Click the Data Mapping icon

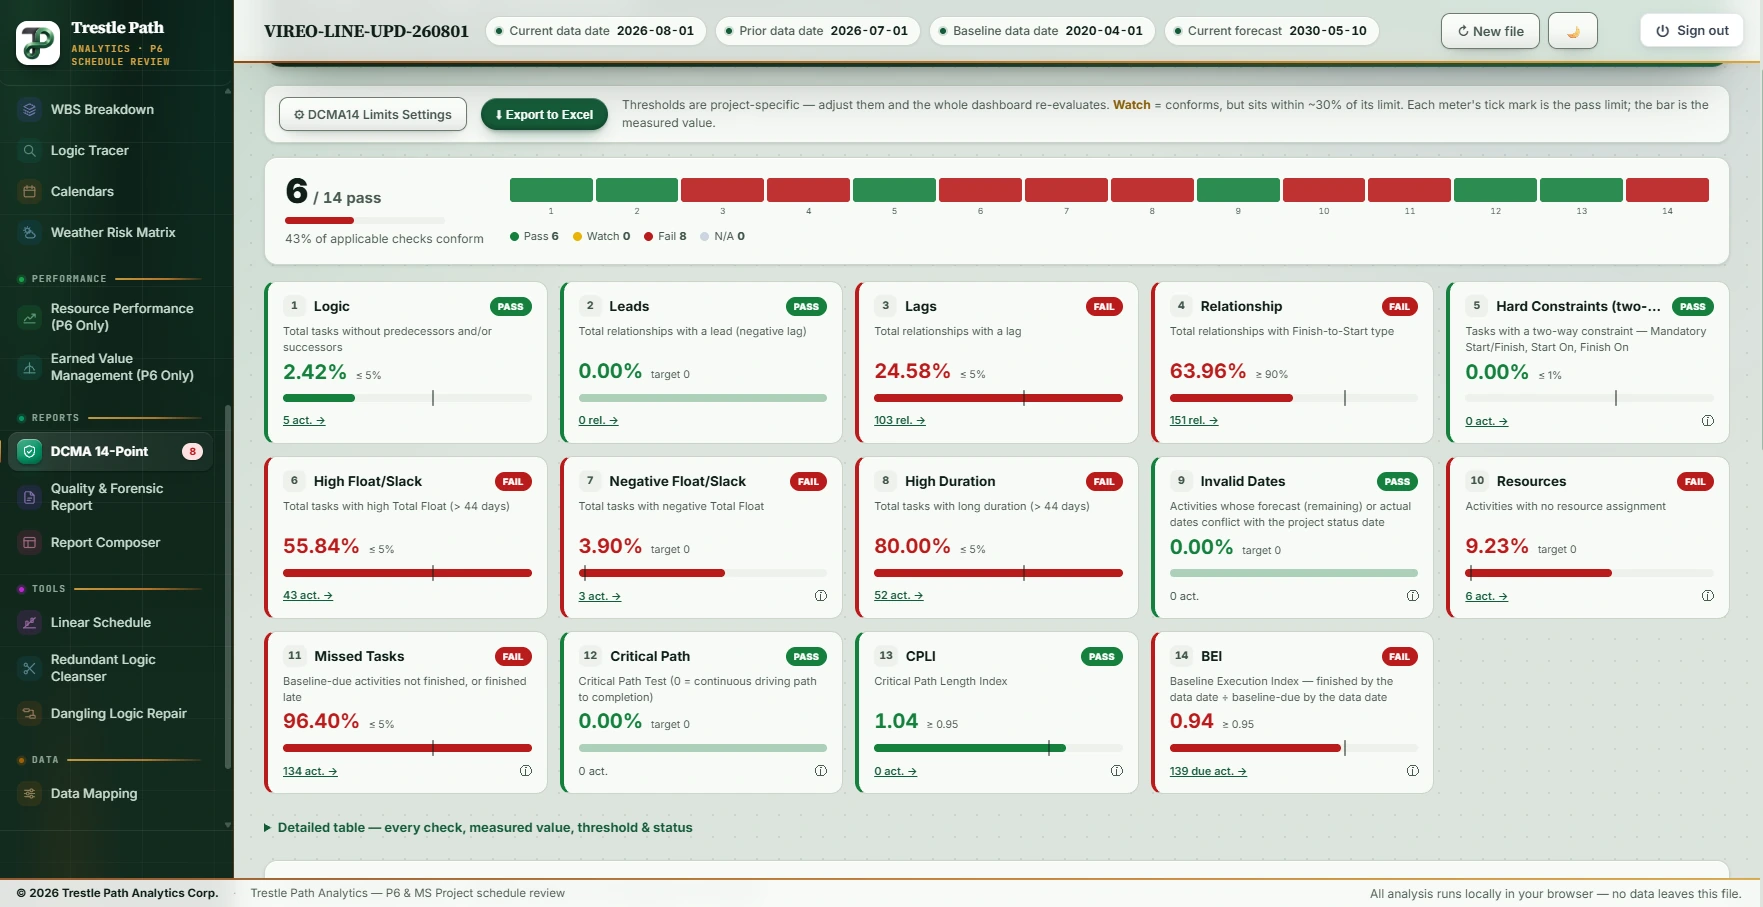(30, 794)
